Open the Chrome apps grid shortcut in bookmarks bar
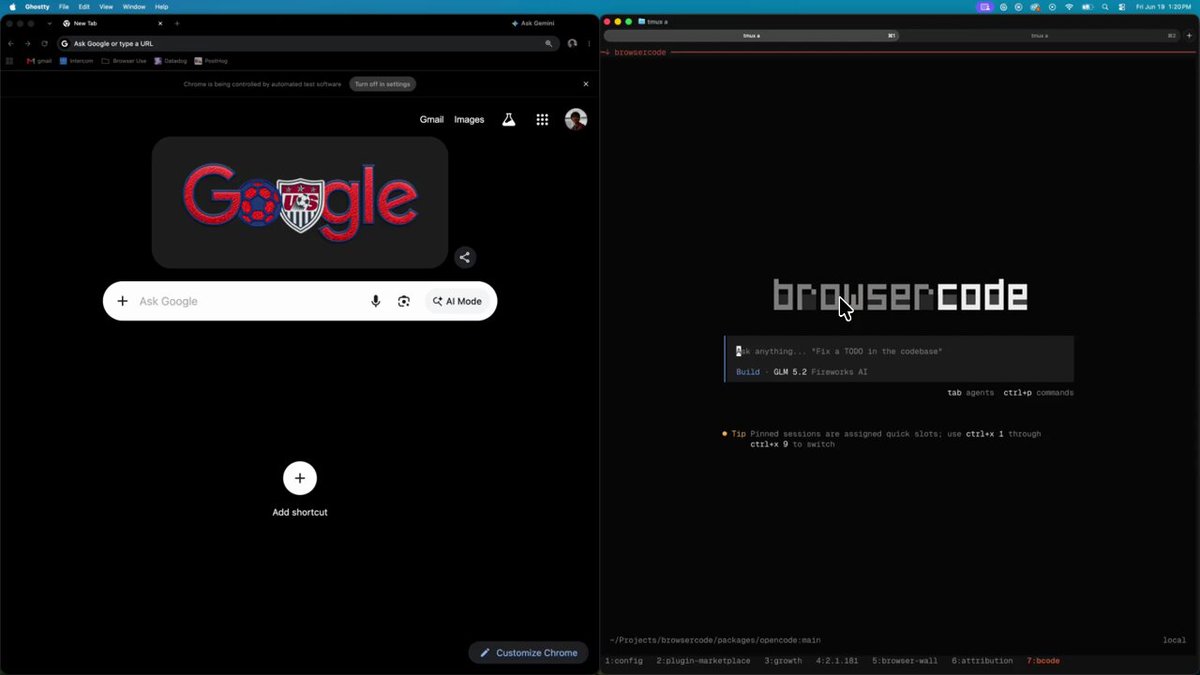 point(10,61)
